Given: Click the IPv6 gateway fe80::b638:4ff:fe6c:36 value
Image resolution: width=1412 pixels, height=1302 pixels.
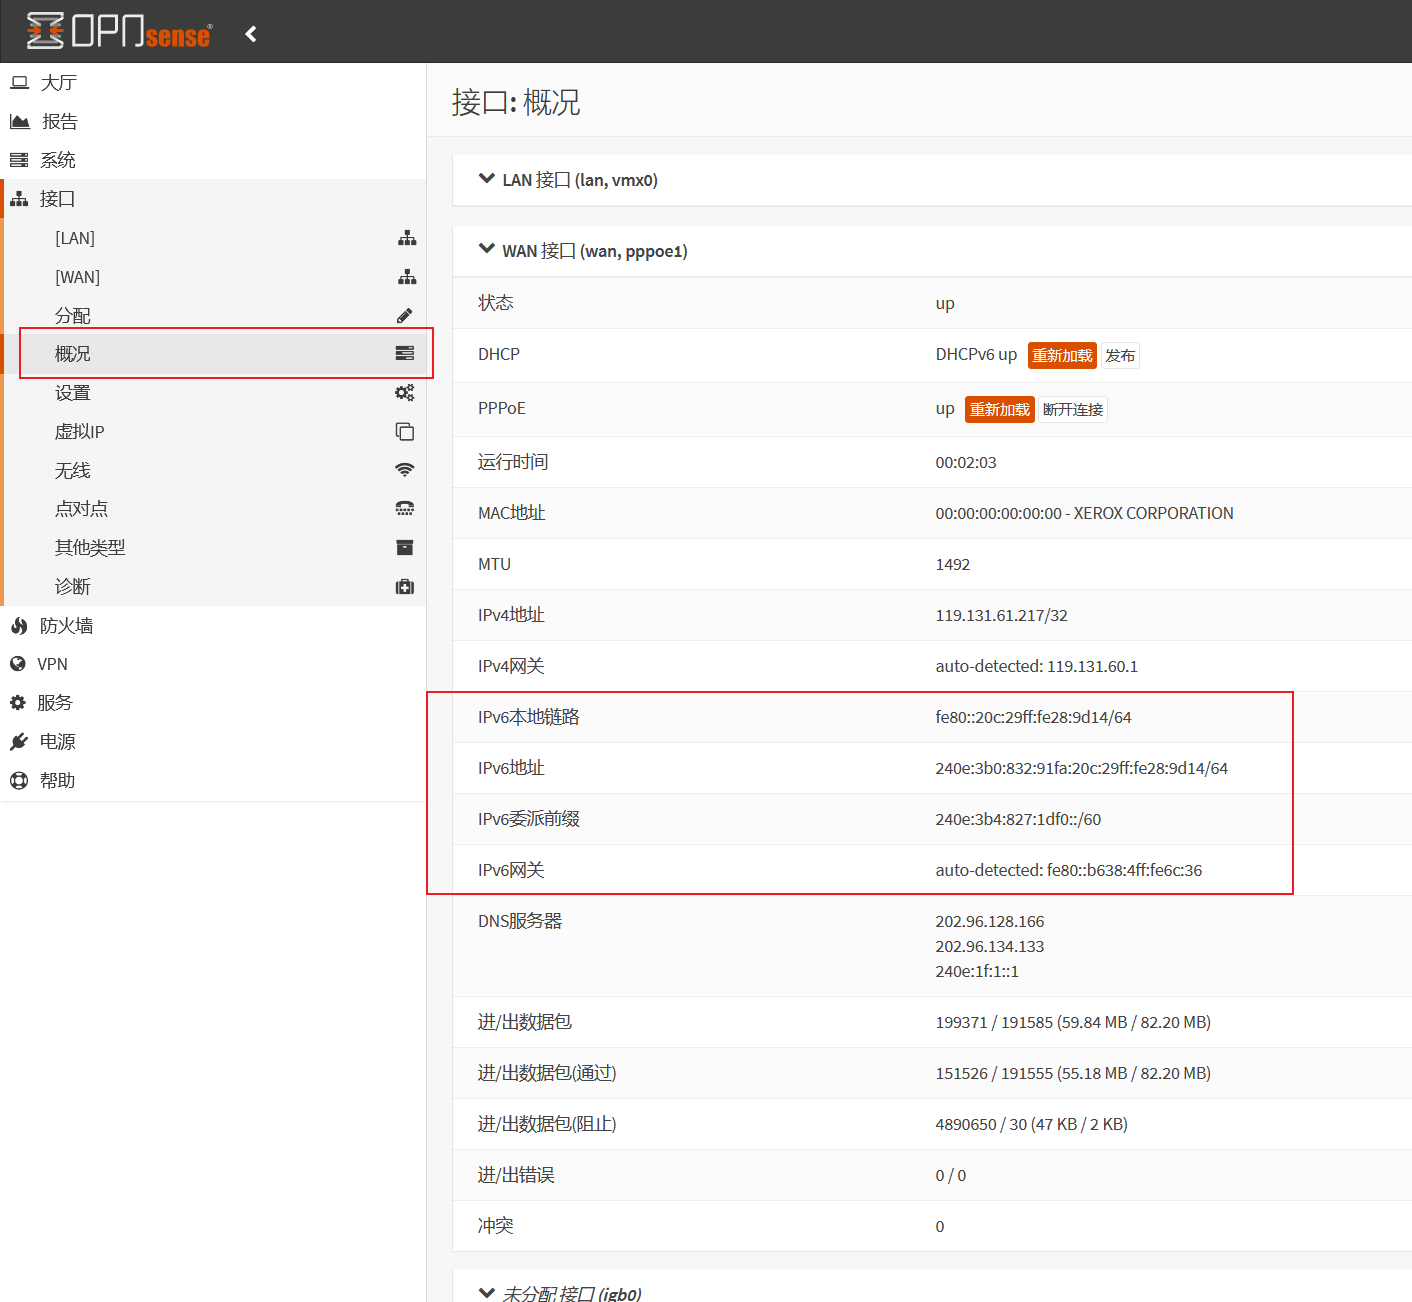Looking at the screenshot, I should click(1124, 871).
